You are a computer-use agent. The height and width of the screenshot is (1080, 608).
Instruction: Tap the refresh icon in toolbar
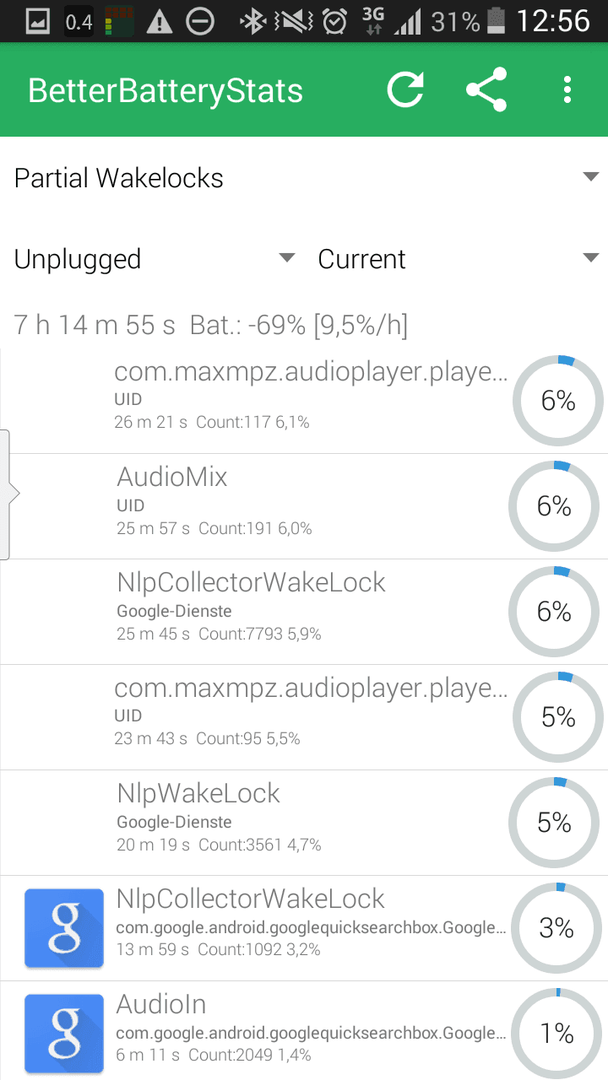[x=405, y=90]
